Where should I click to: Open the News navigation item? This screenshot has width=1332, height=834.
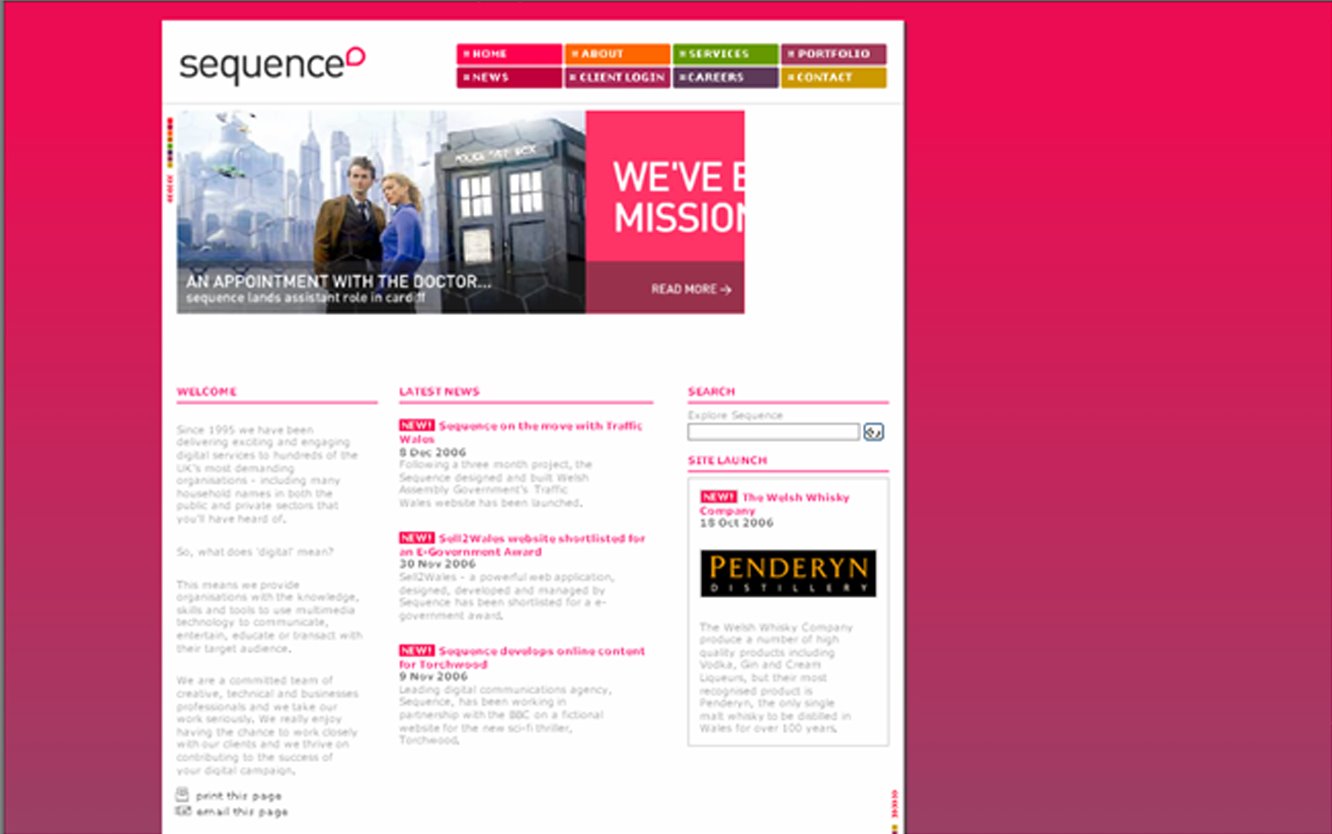tap(510, 78)
